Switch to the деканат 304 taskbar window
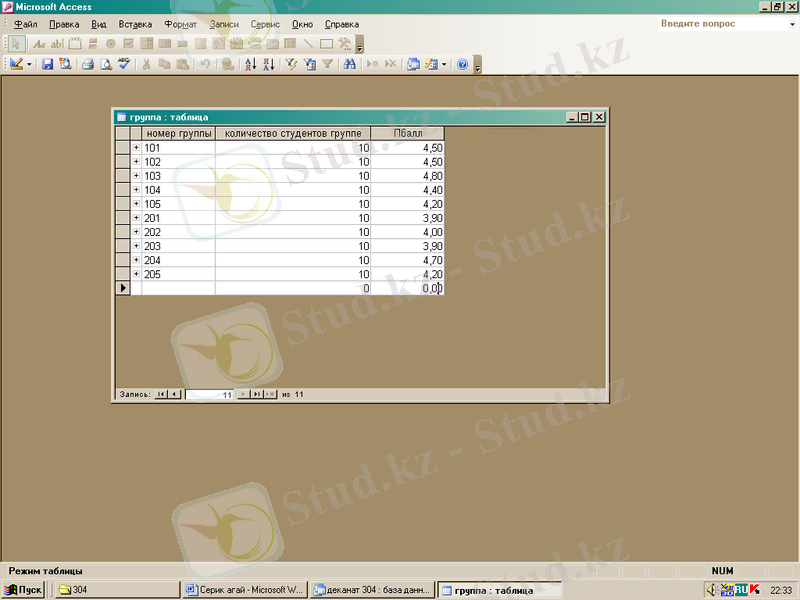 pyautogui.click(x=373, y=590)
